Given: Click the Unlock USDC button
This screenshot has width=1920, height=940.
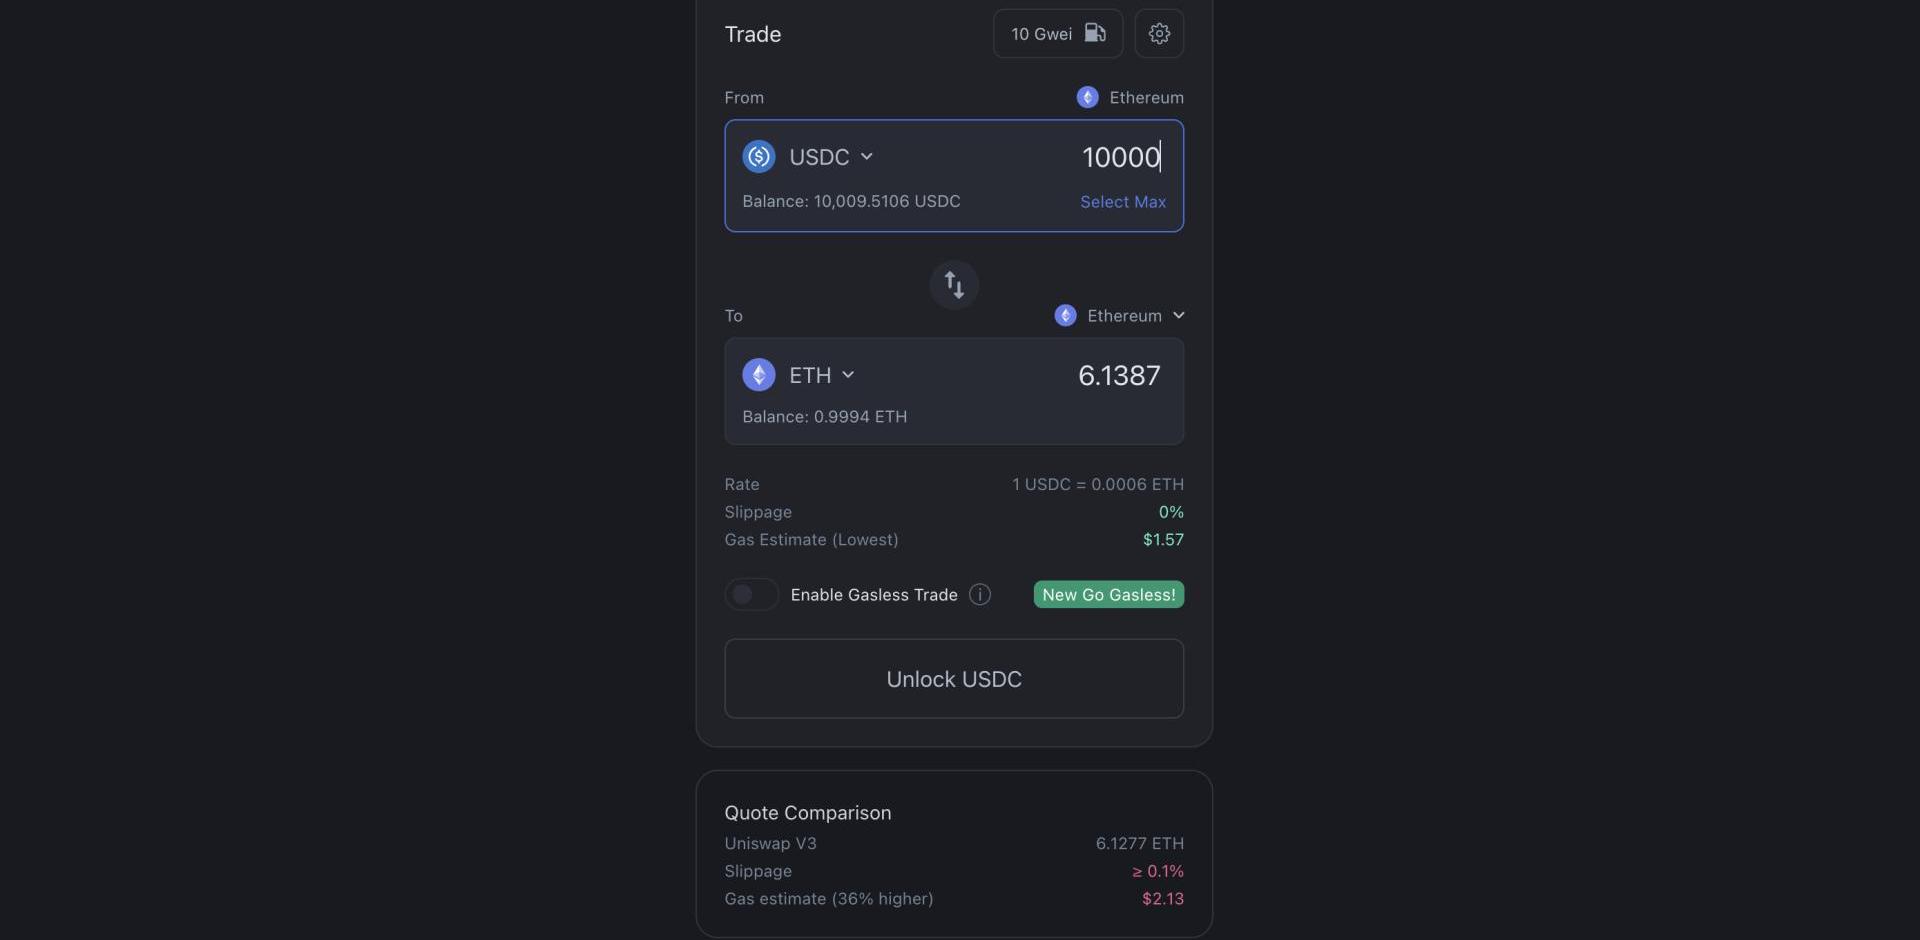Looking at the screenshot, I should pyautogui.click(x=954, y=679).
